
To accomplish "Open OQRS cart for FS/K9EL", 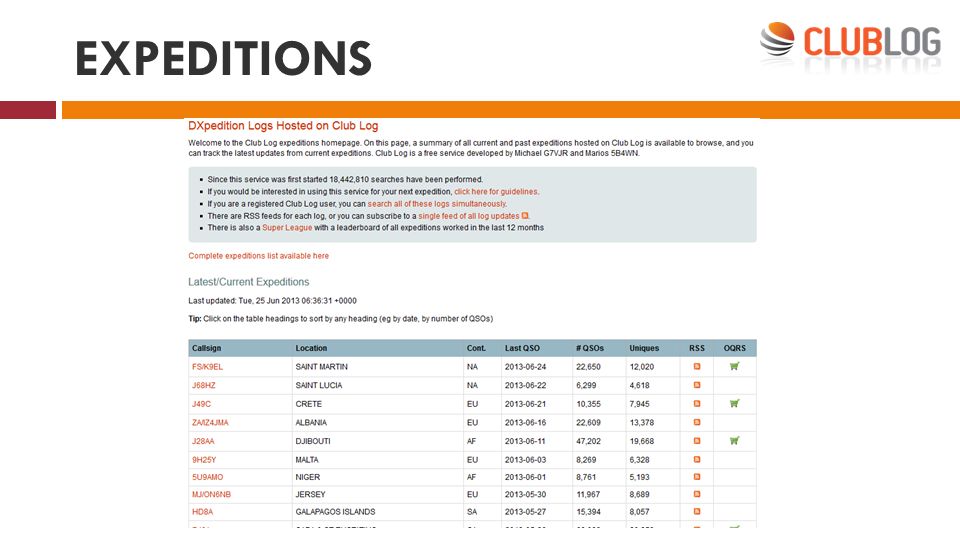I will [x=735, y=366].
